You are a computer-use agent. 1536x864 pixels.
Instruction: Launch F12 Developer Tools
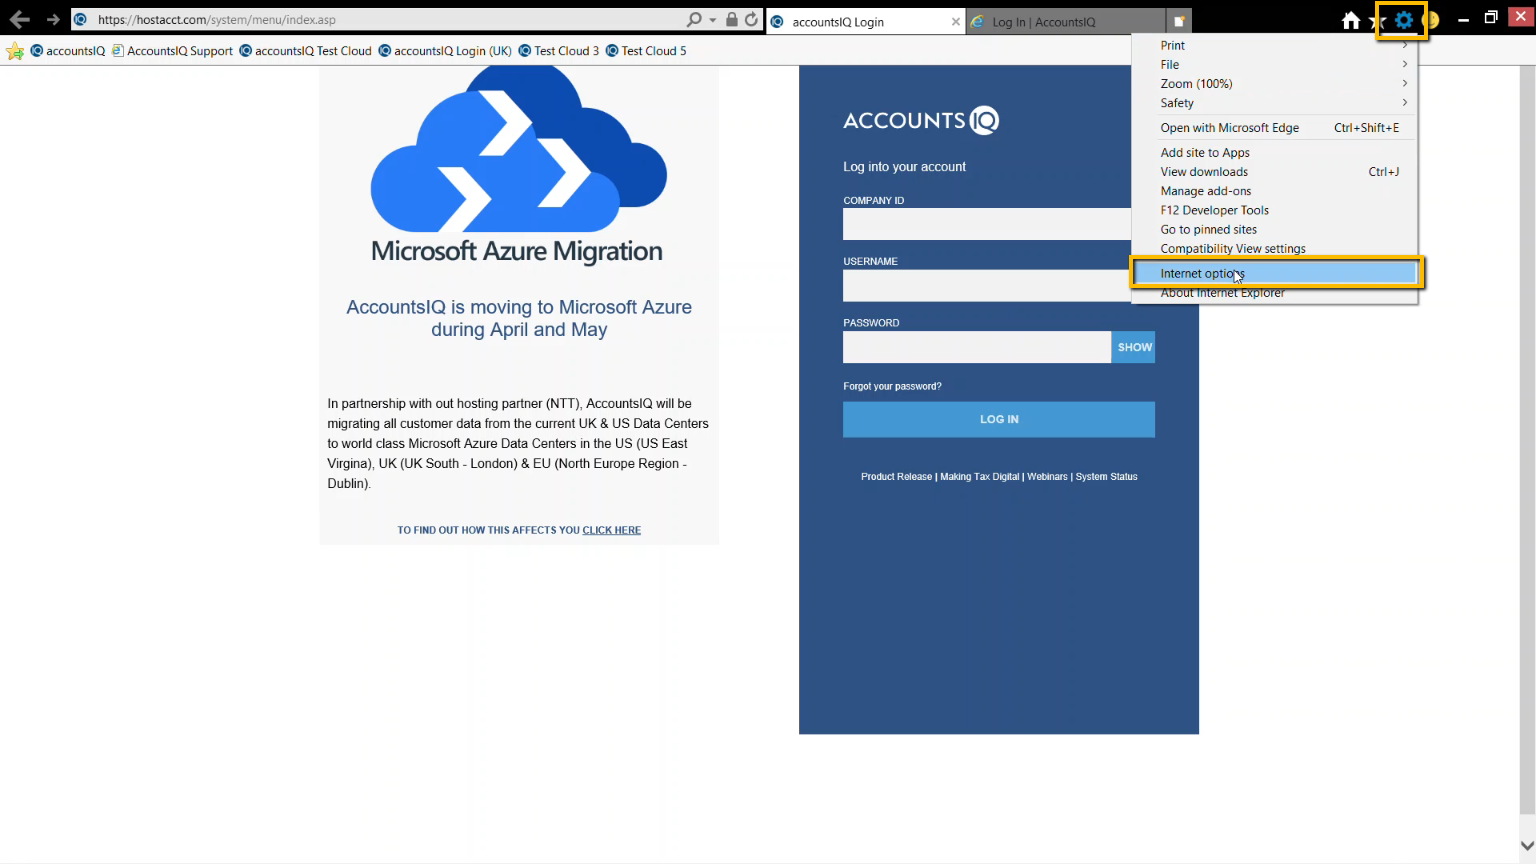click(x=1275, y=210)
